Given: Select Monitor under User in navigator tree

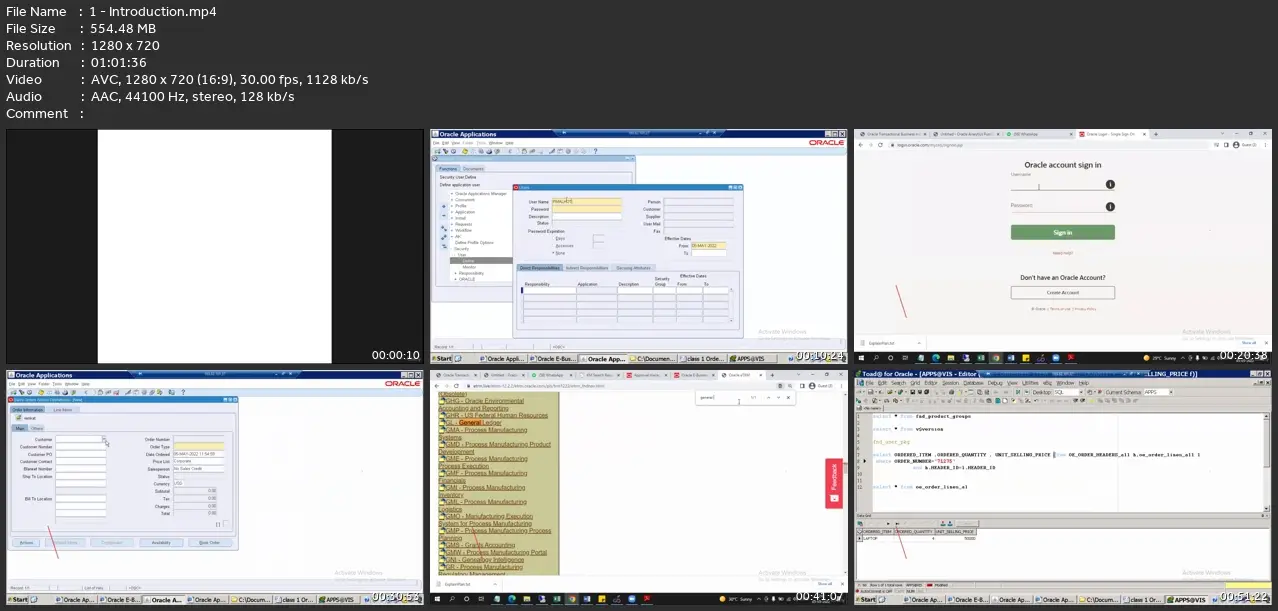Looking at the screenshot, I should pos(468,267).
